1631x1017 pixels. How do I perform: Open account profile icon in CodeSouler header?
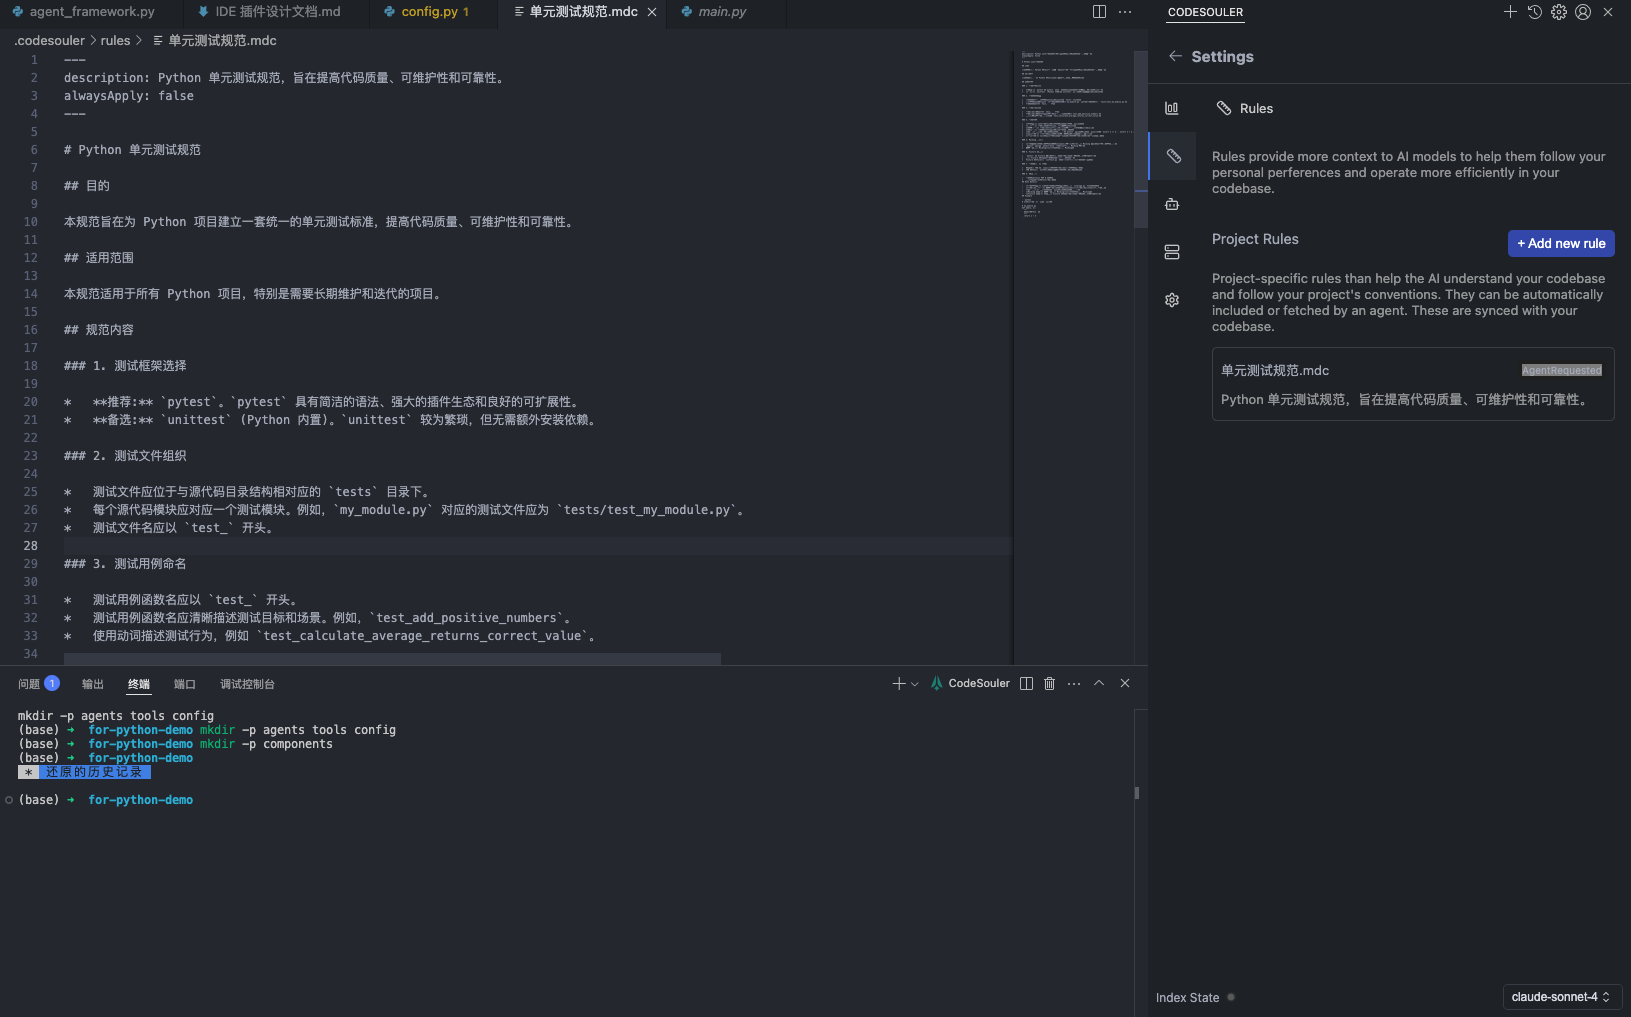pos(1583,12)
